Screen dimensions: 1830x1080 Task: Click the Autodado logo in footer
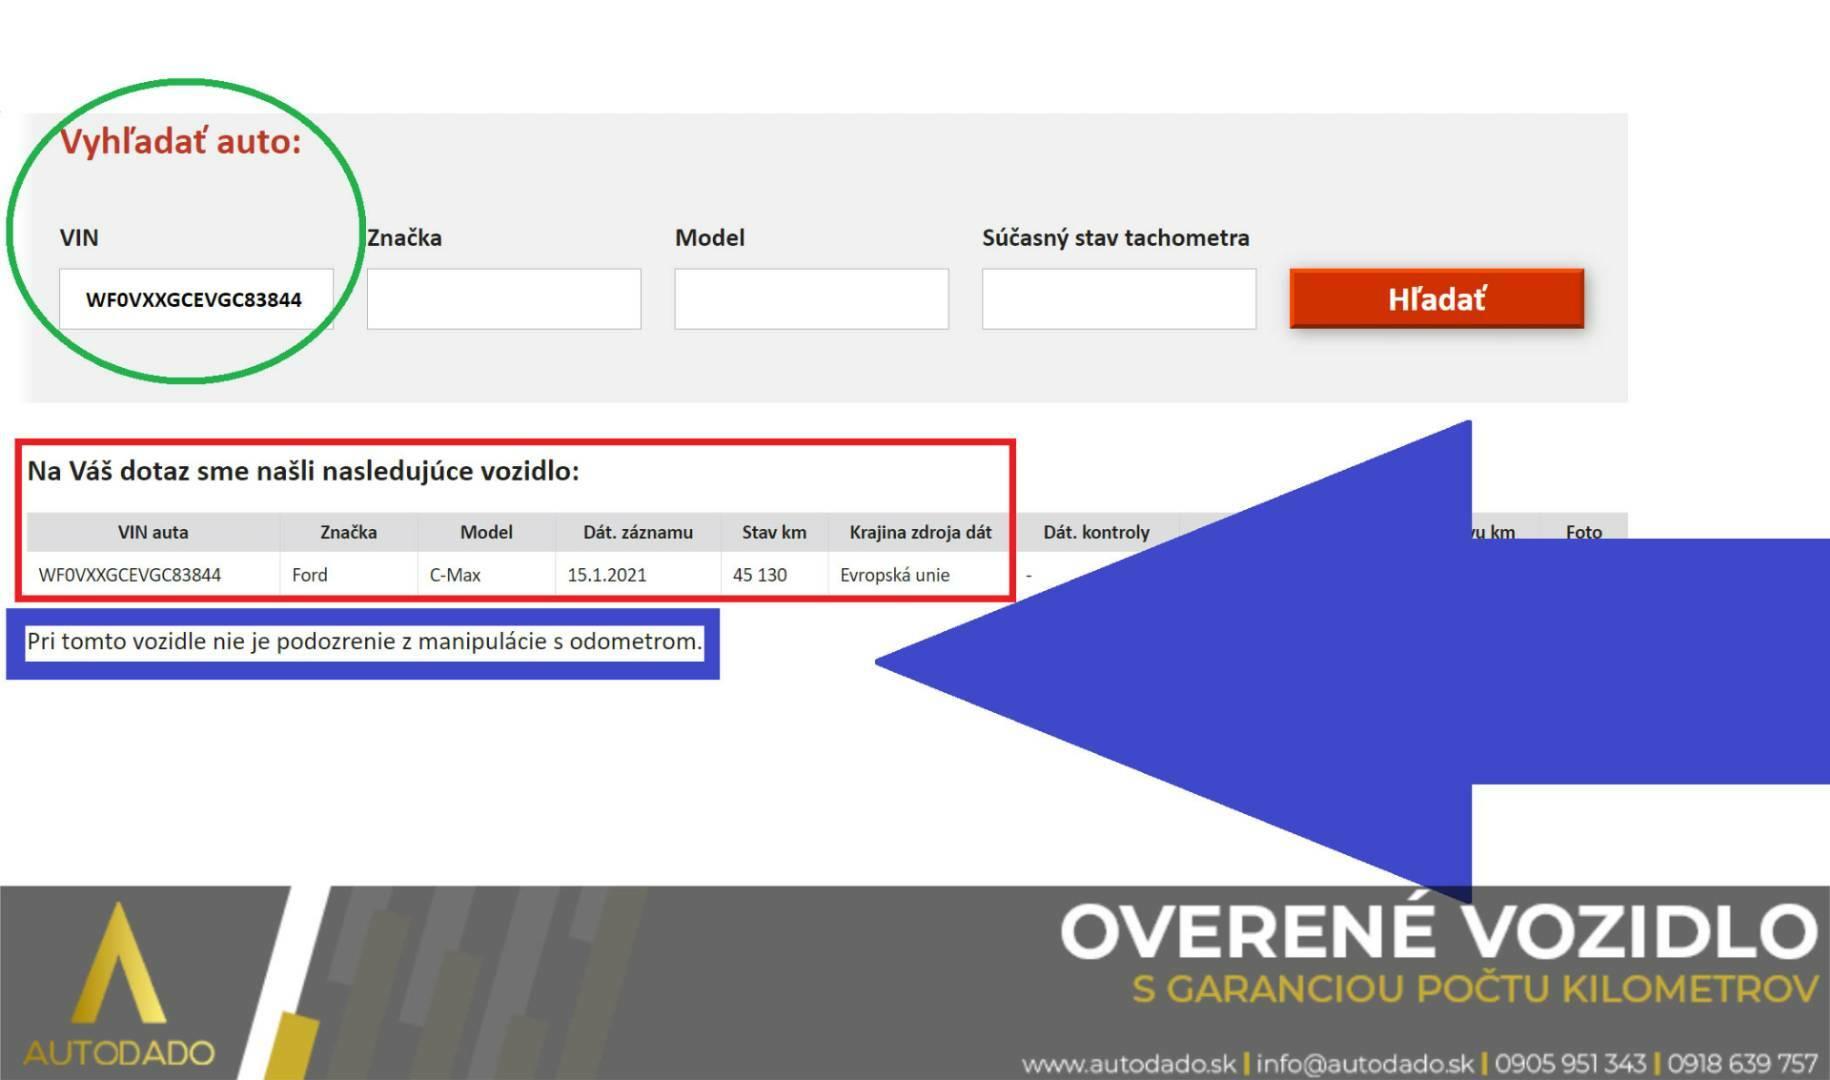coord(119,985)
